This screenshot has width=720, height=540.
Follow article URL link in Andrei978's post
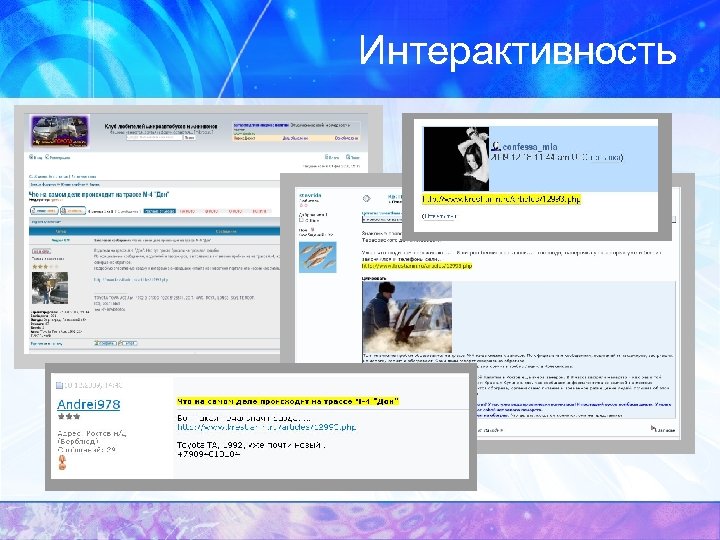pyautogui.click(x=266, y=427)
